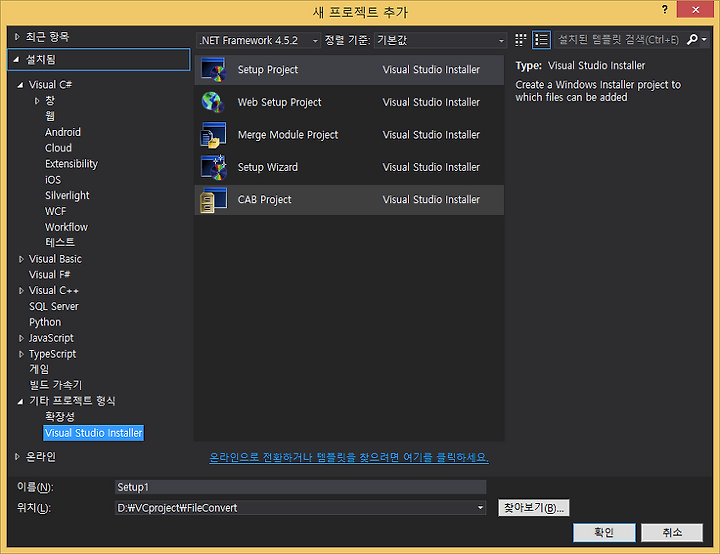Image resolution: width=720 pixels, height=554 pixels.
Task: Select the Silverlight category
Action: [67, 196]
